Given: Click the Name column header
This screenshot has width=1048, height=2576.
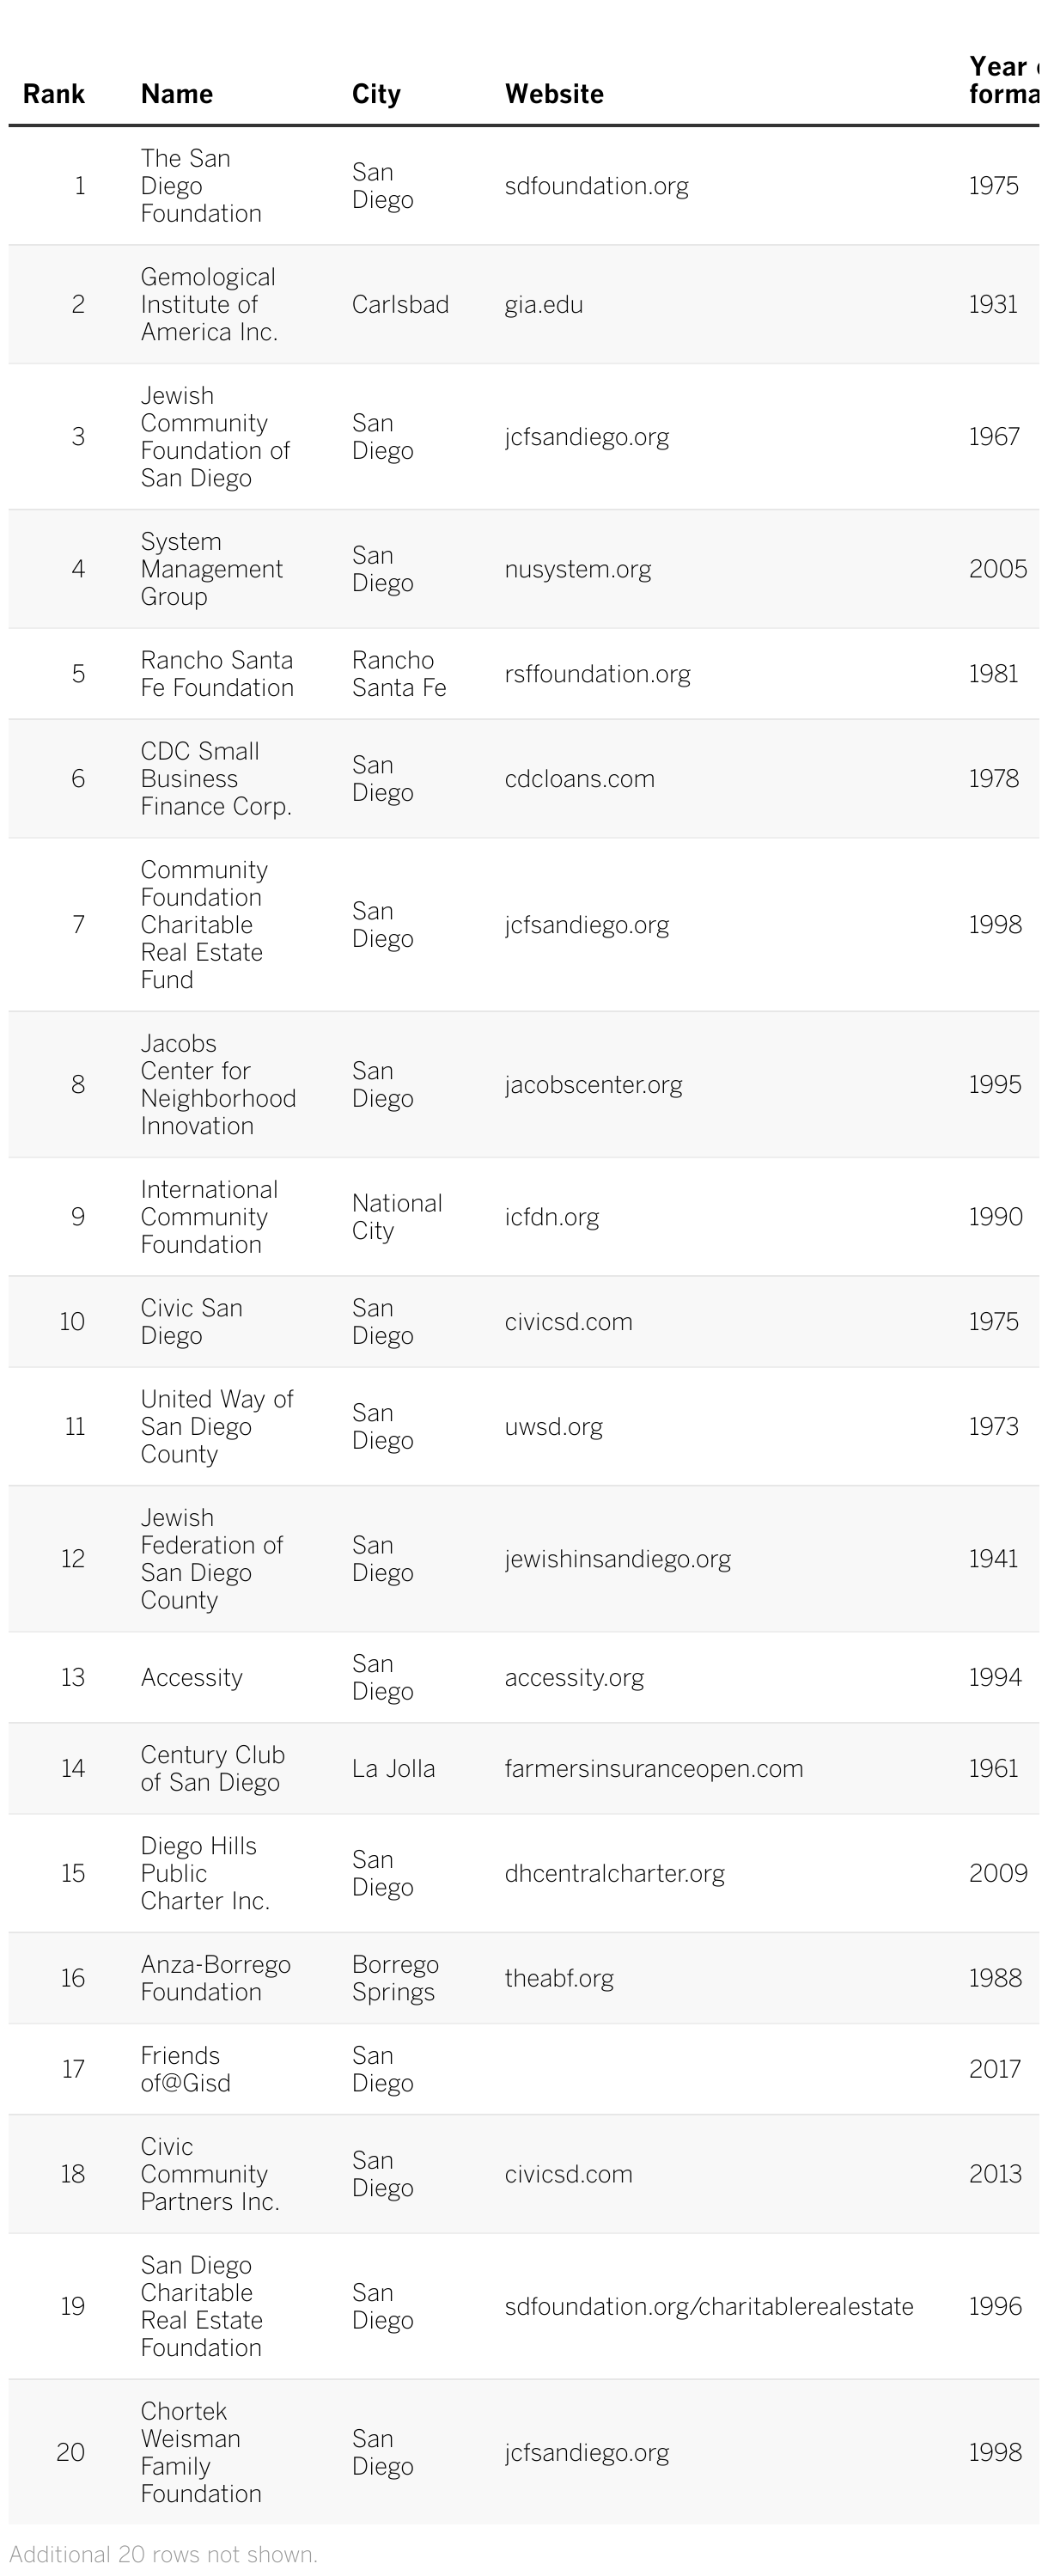Looking at the screenshot, I should pyautogui.click(x=177, y=94).
